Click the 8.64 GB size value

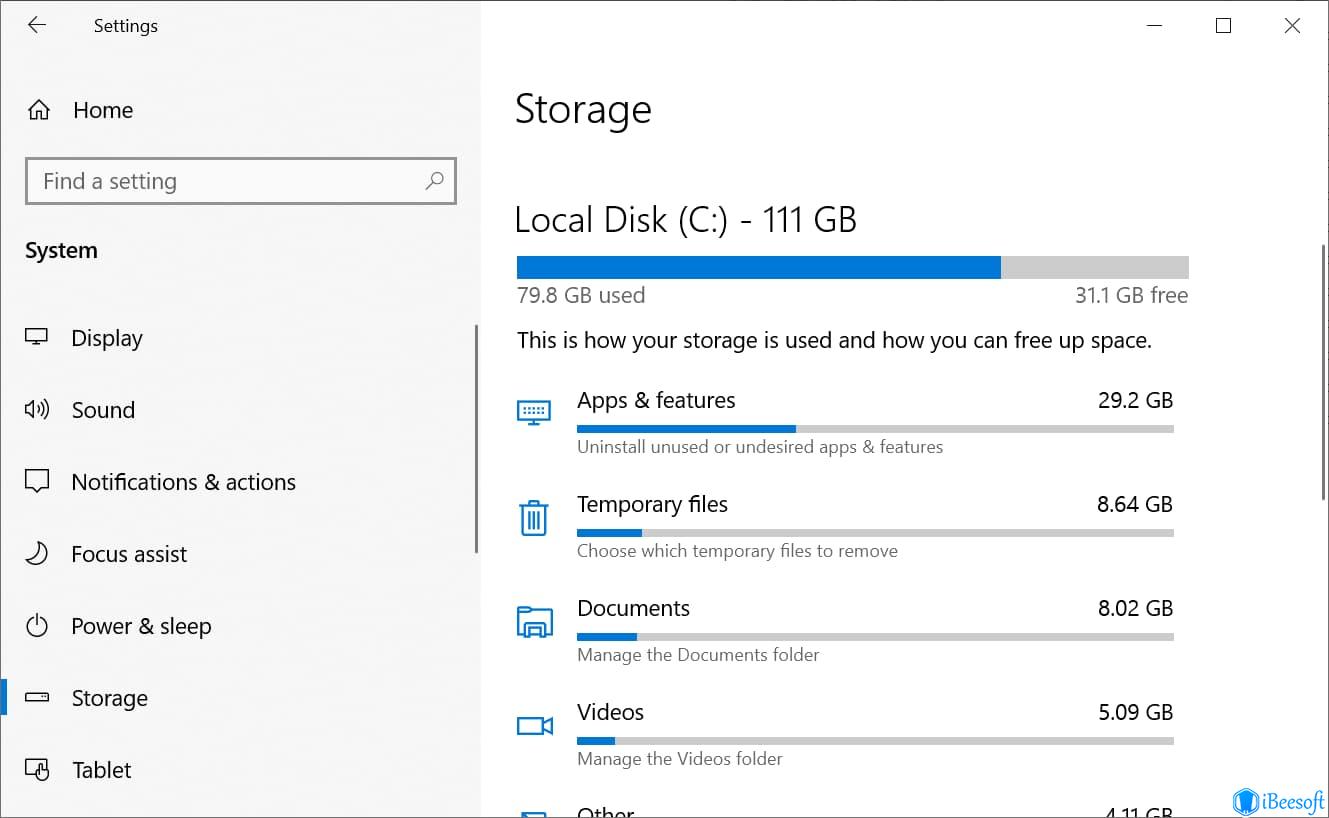pos(1135,505)
